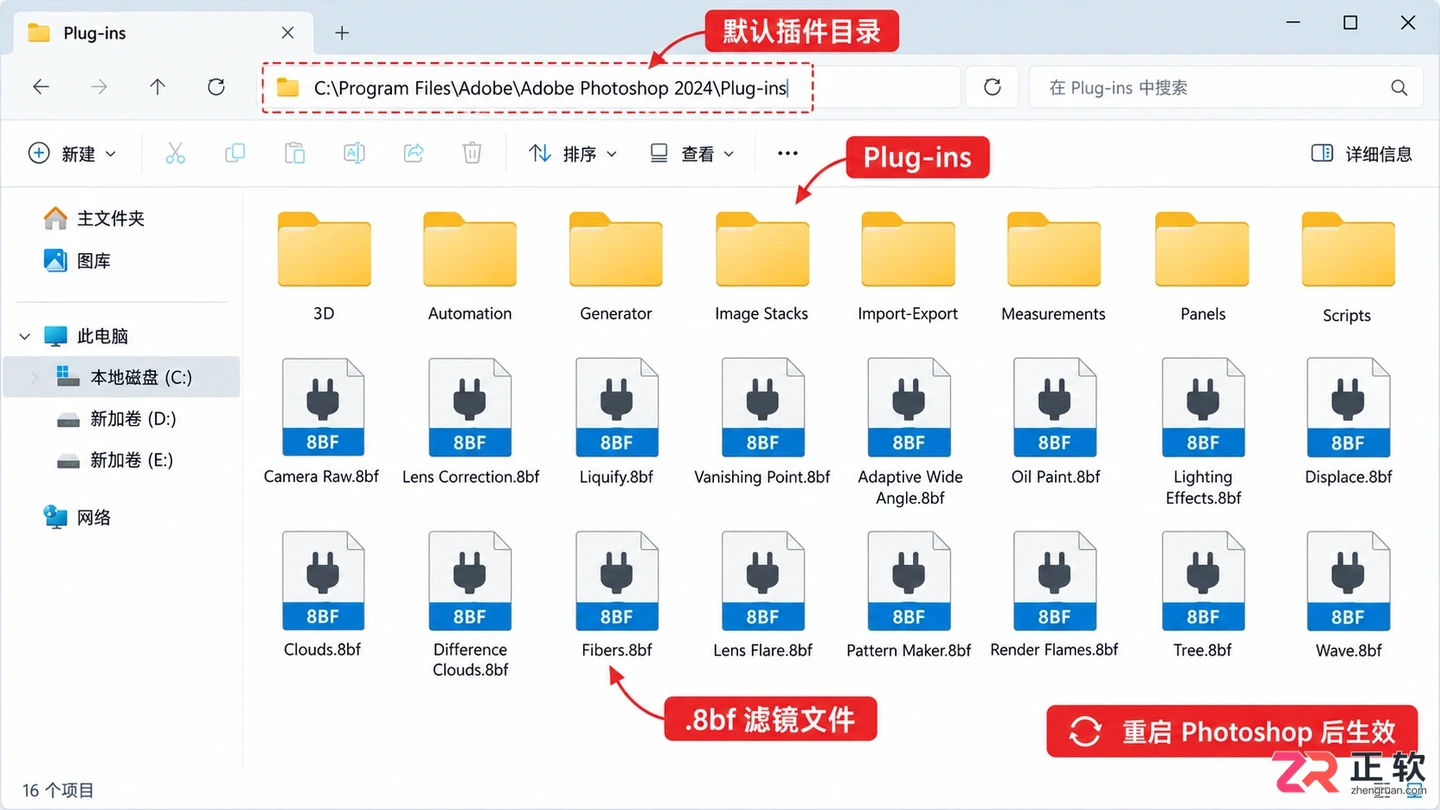
Task: Select the Tree.8bf plug-in icon
Action: click(x=1203, y=581)
